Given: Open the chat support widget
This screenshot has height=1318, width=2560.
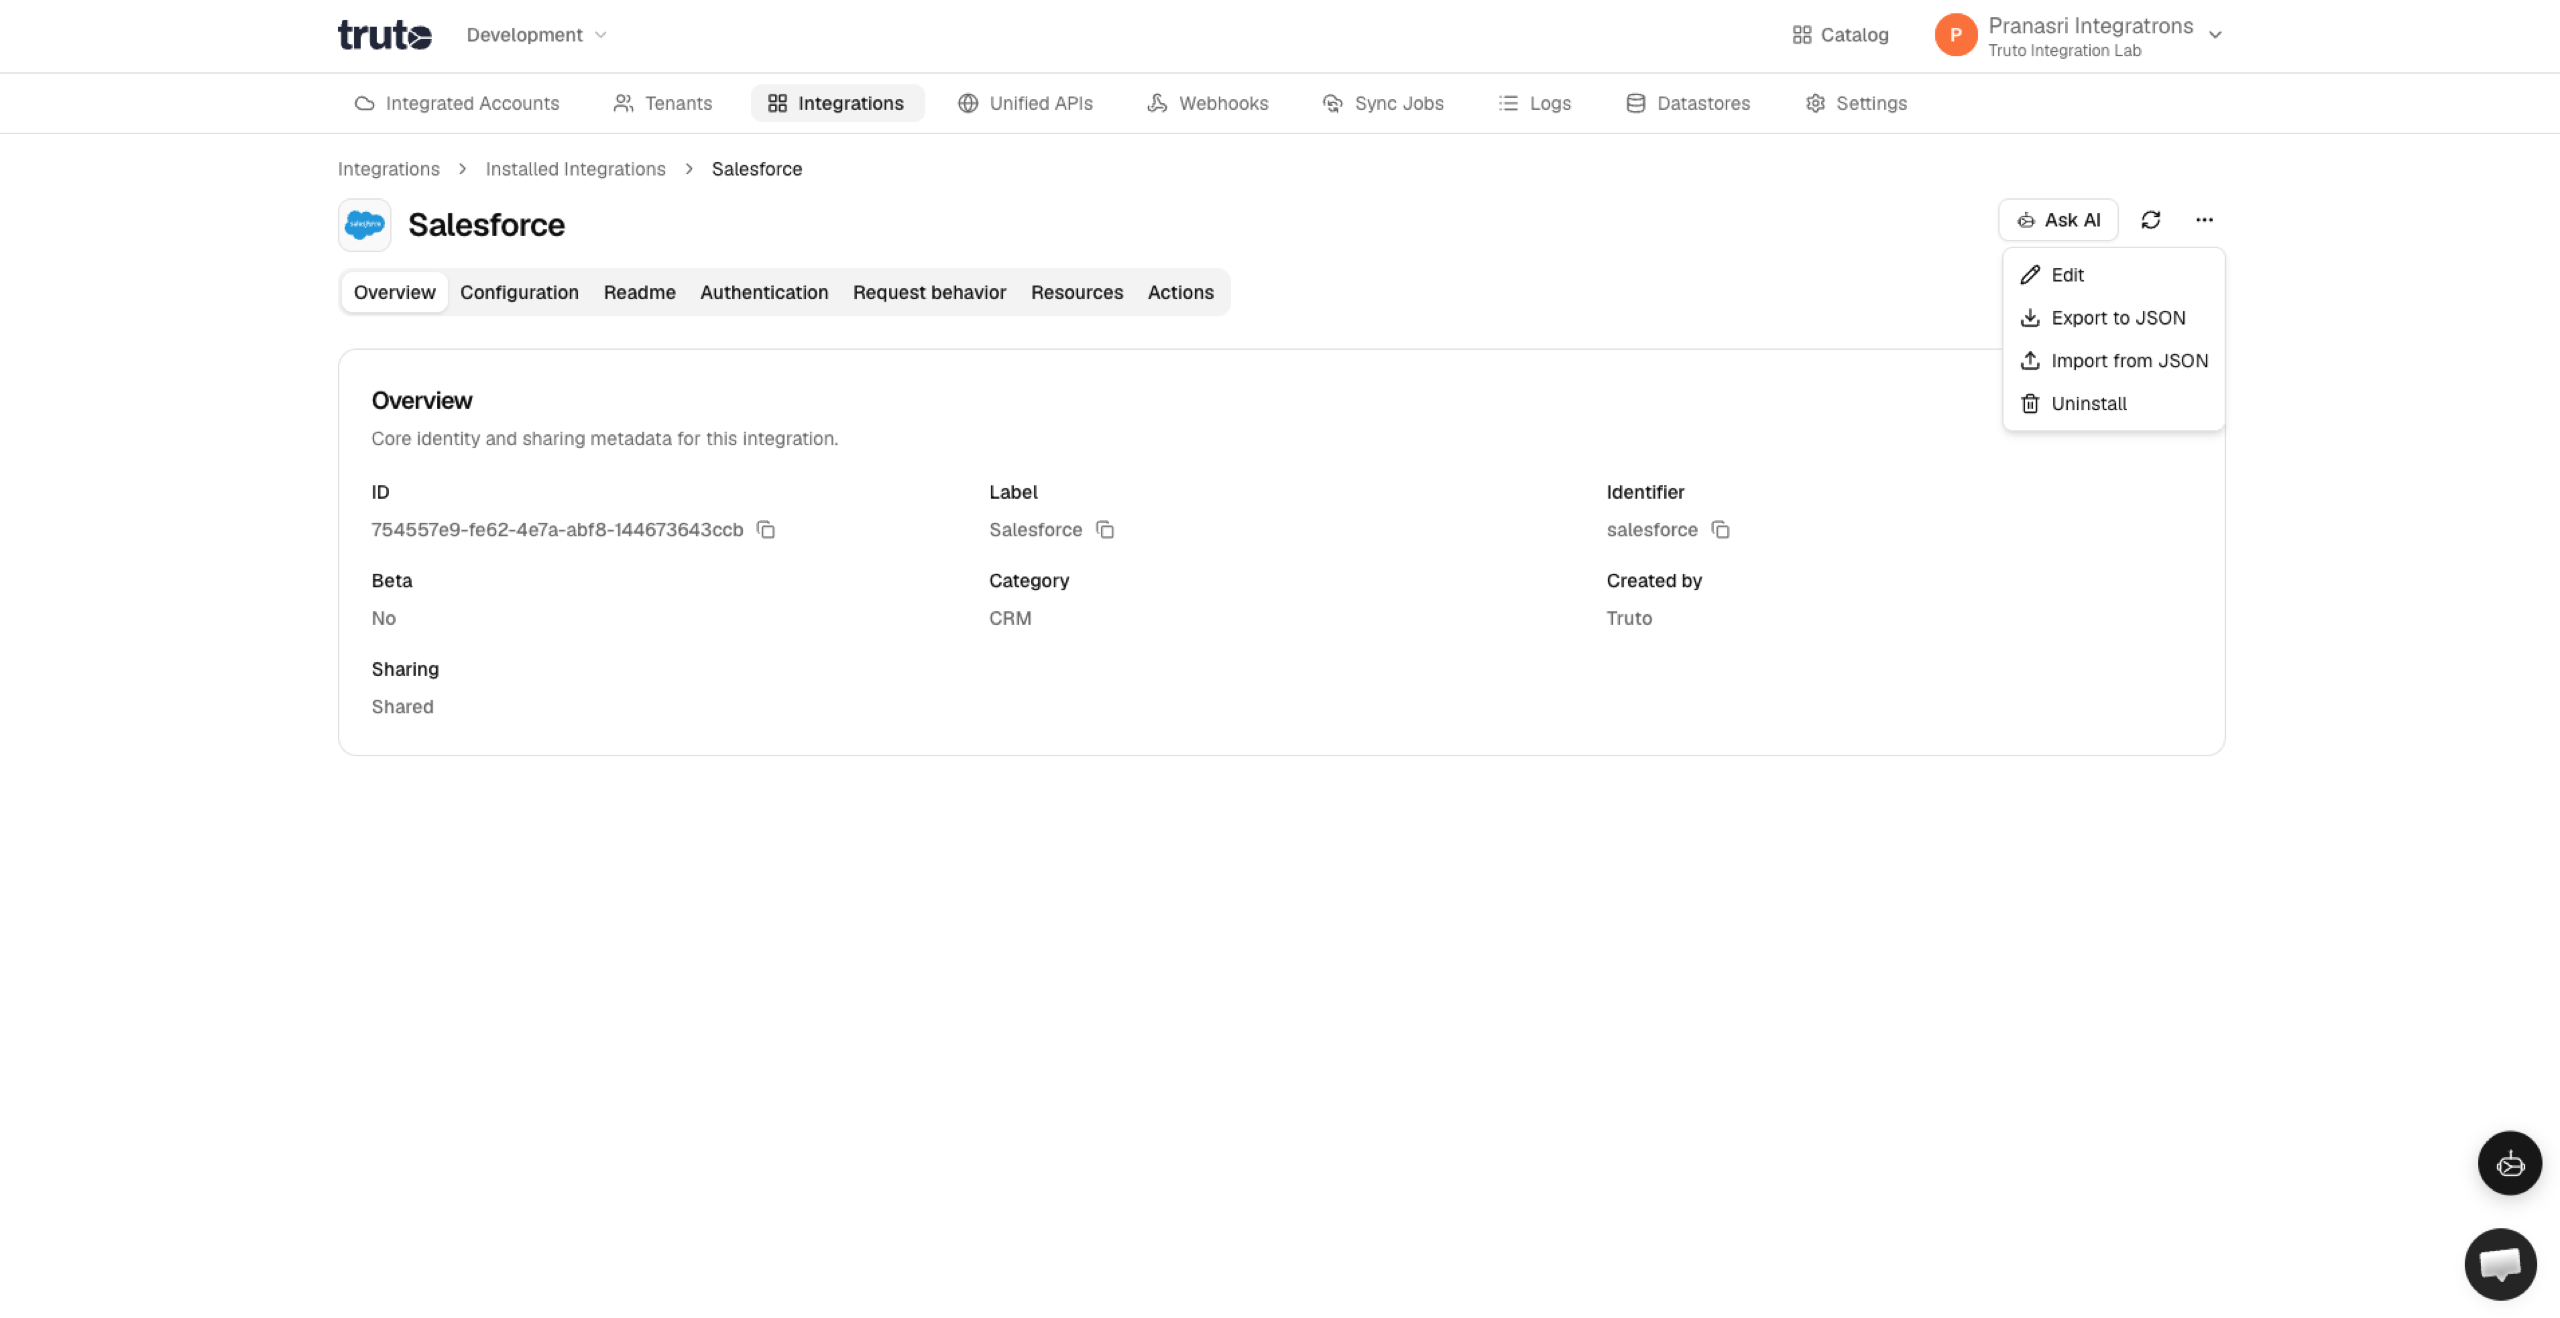Looking at the screenshot, I should [2500, 1264].
